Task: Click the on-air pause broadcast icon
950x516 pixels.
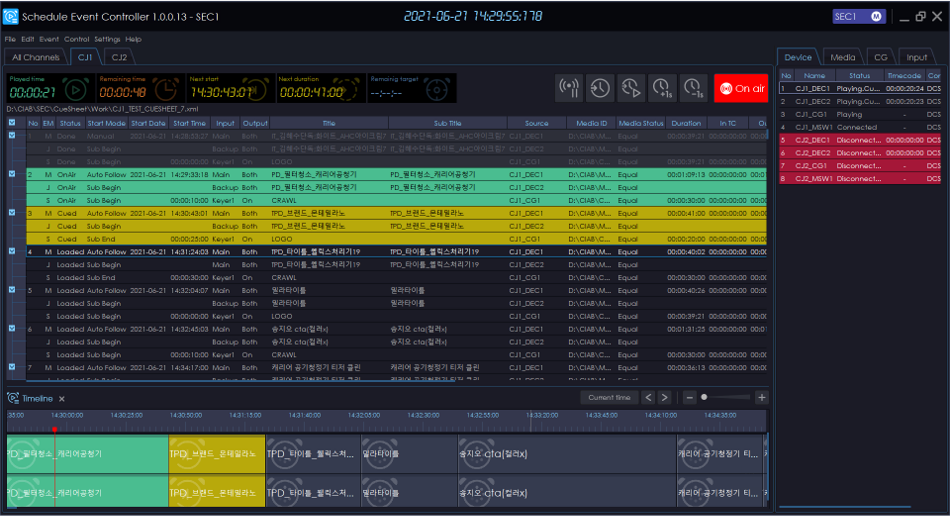Action: click(569, 88)
